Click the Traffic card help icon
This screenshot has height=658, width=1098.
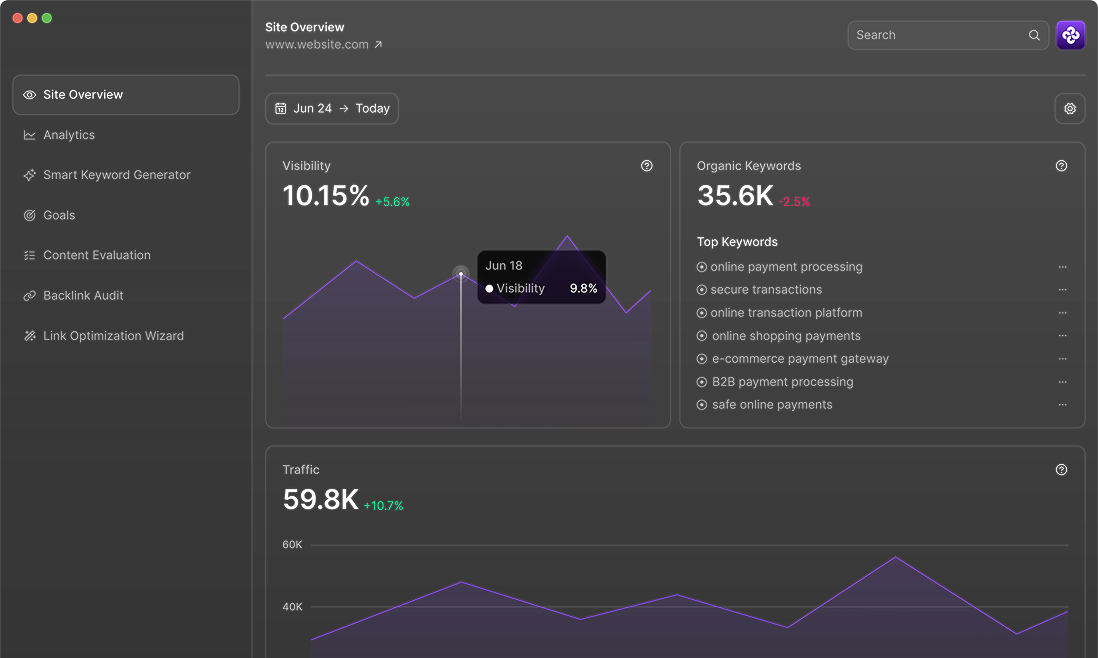[x=1062, y=470]
